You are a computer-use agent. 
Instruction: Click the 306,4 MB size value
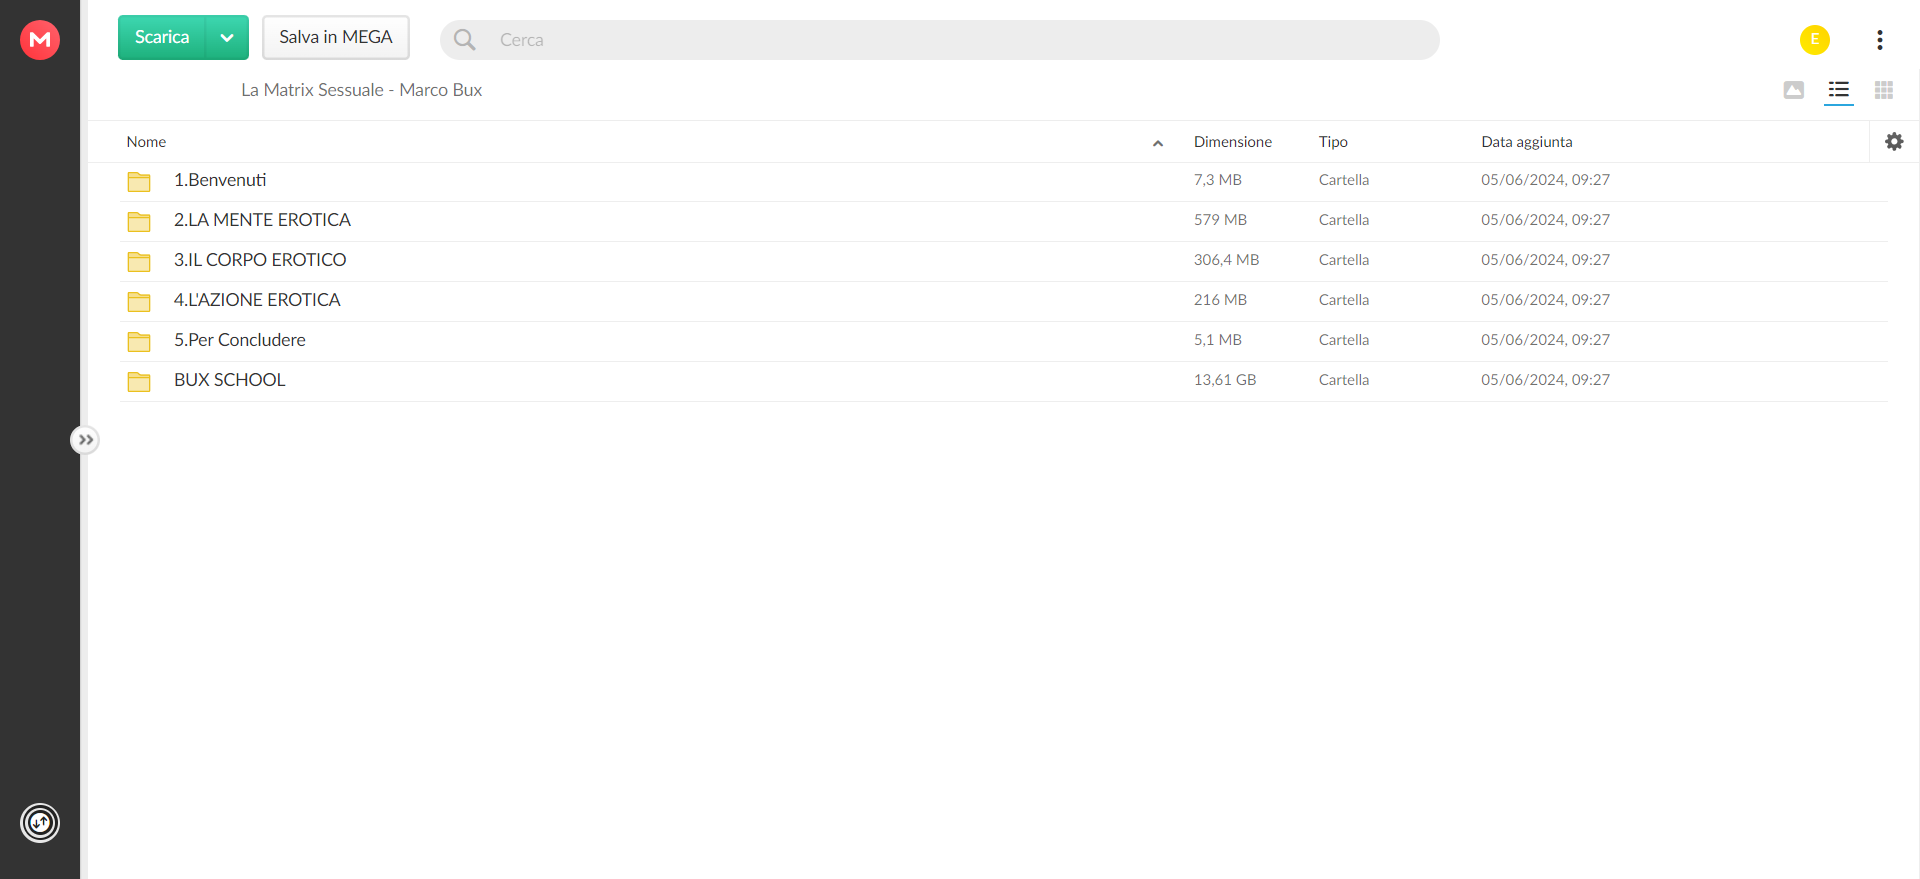tap(1226, 260)
